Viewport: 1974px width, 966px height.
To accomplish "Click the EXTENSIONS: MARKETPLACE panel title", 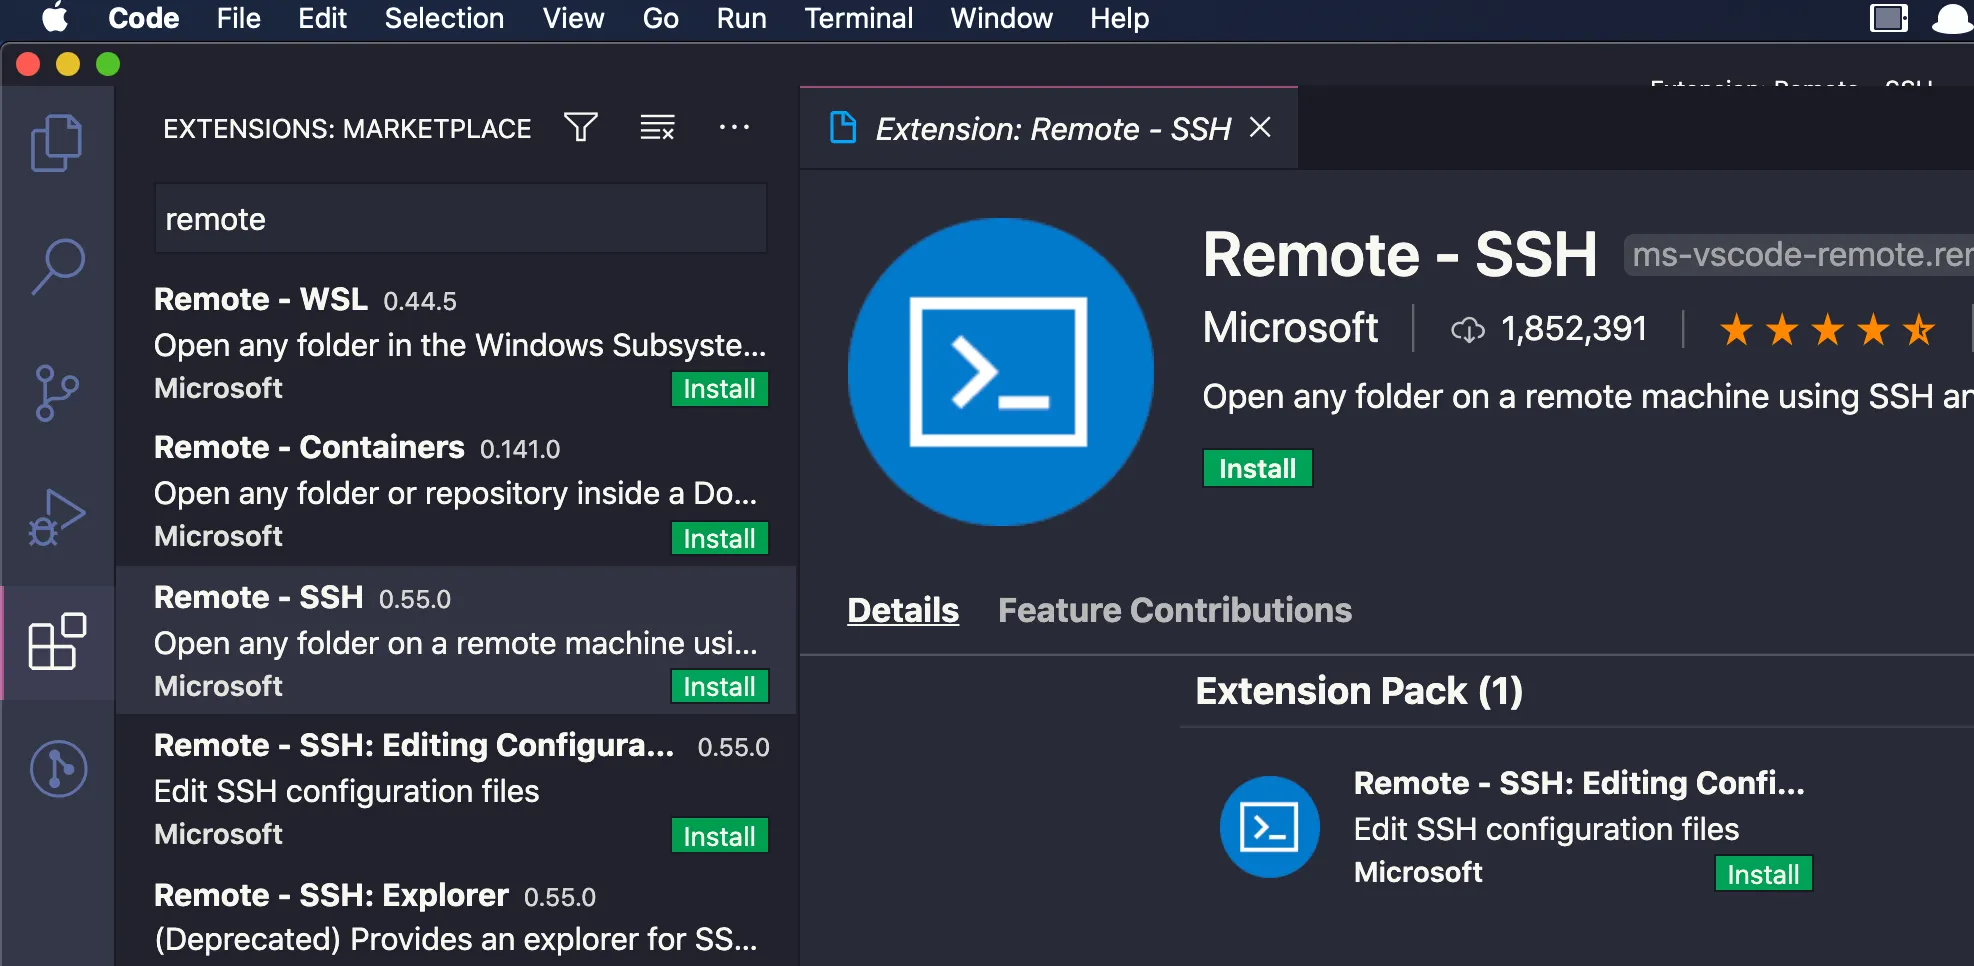I will tap(347, 128).
